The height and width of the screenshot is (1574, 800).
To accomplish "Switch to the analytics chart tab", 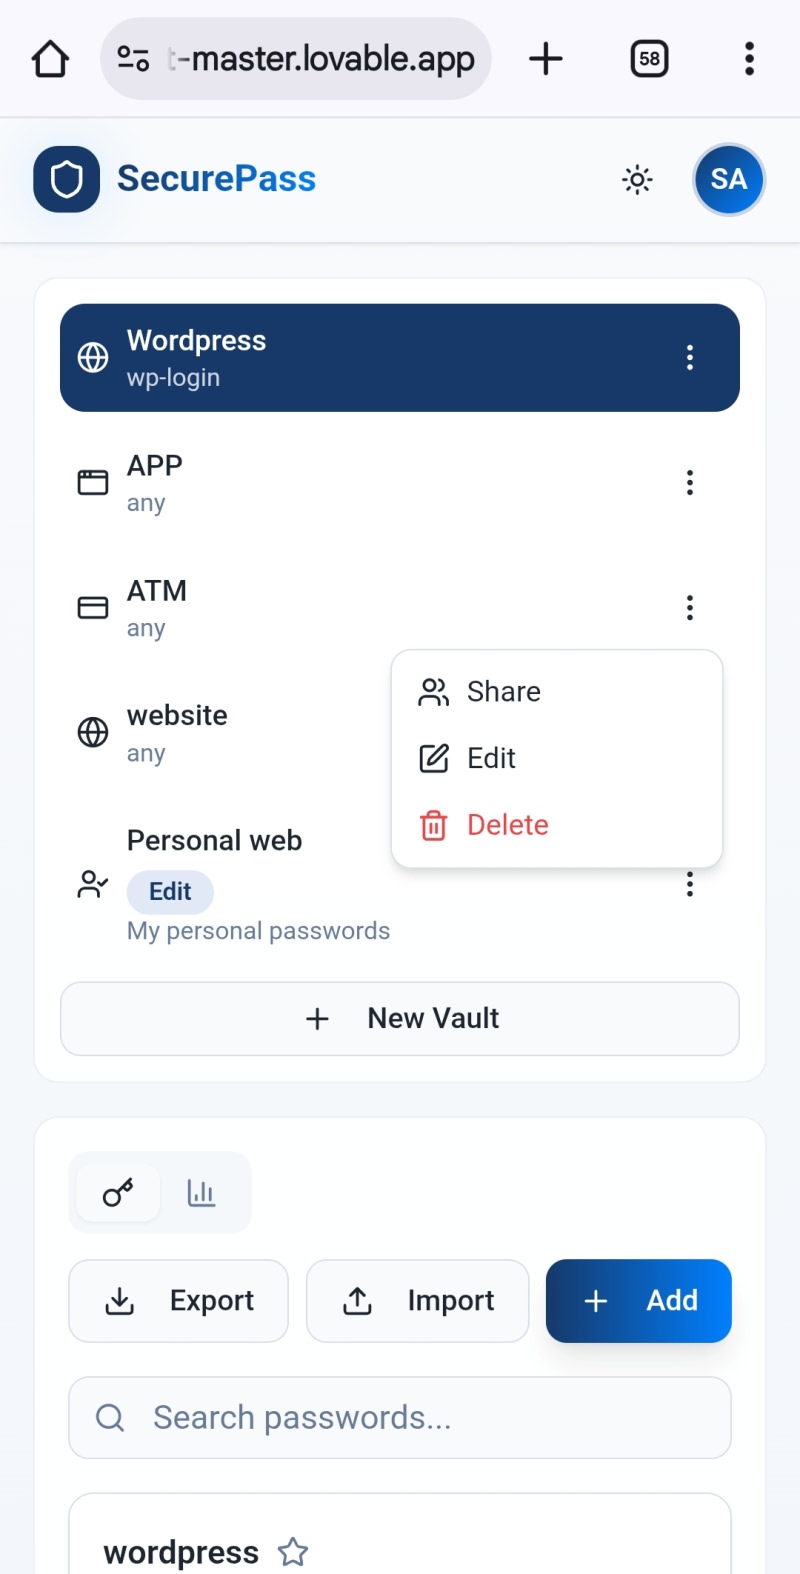I will [x=201, y=1193].
